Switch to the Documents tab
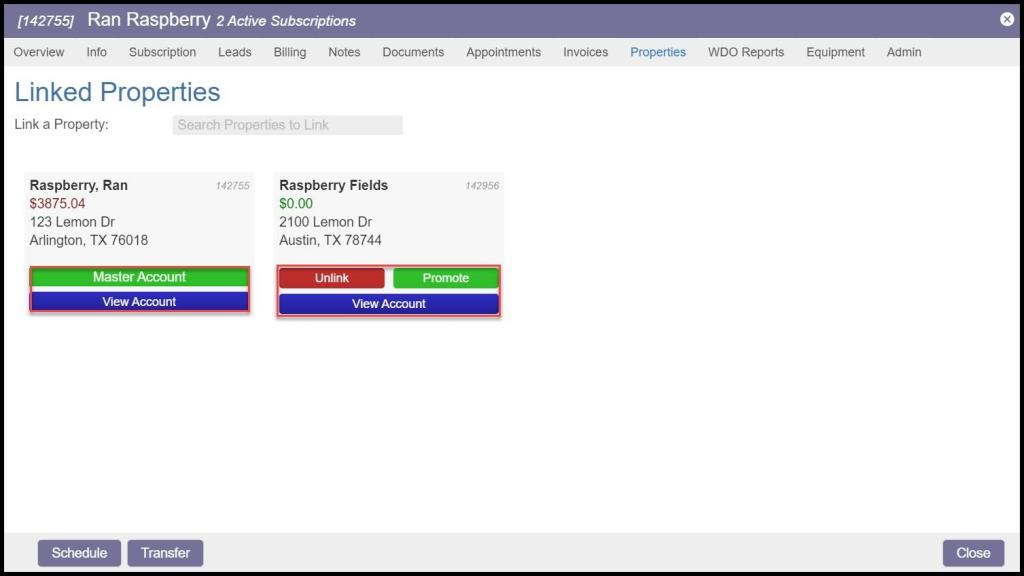This screenshot has height=576, width=1024. coord(413,52)
